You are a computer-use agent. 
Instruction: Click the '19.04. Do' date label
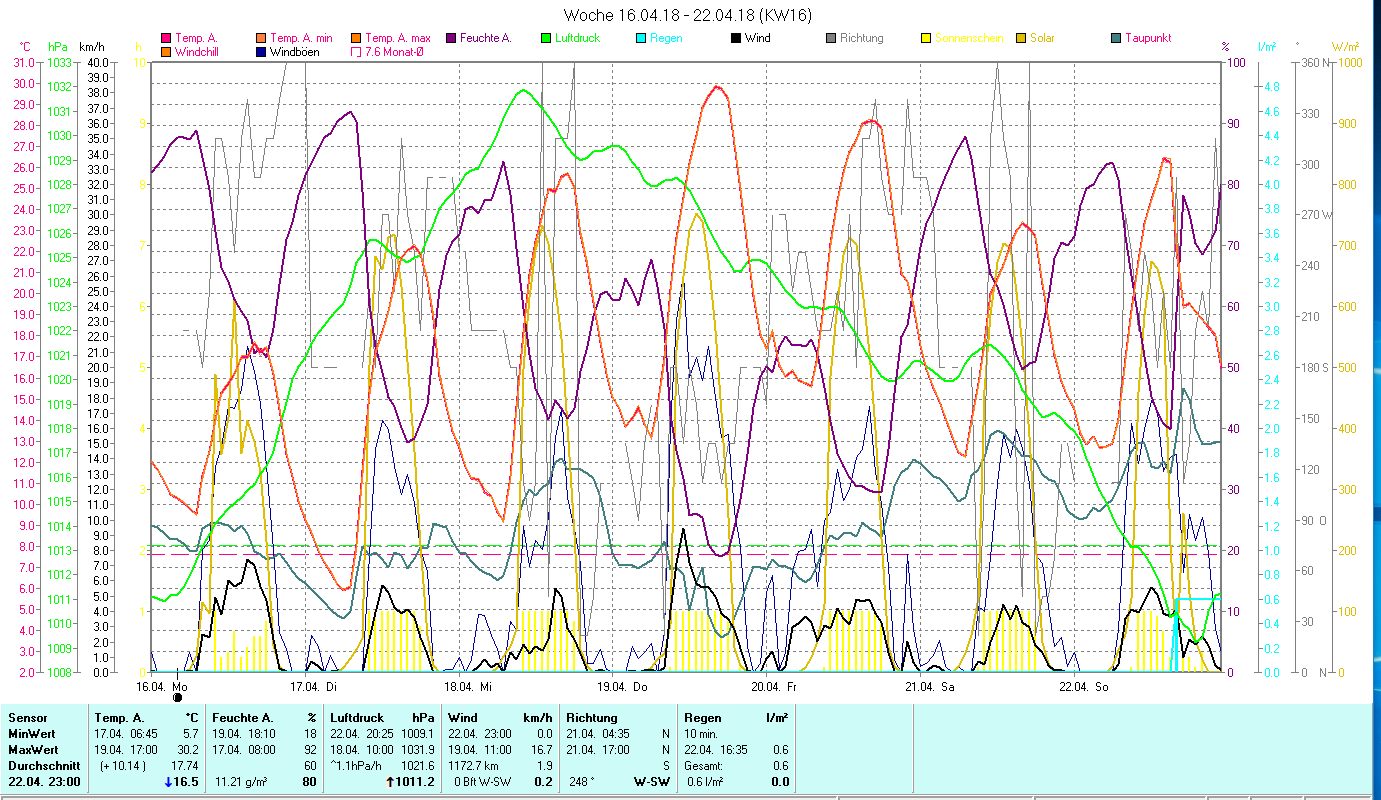point(622,687)
